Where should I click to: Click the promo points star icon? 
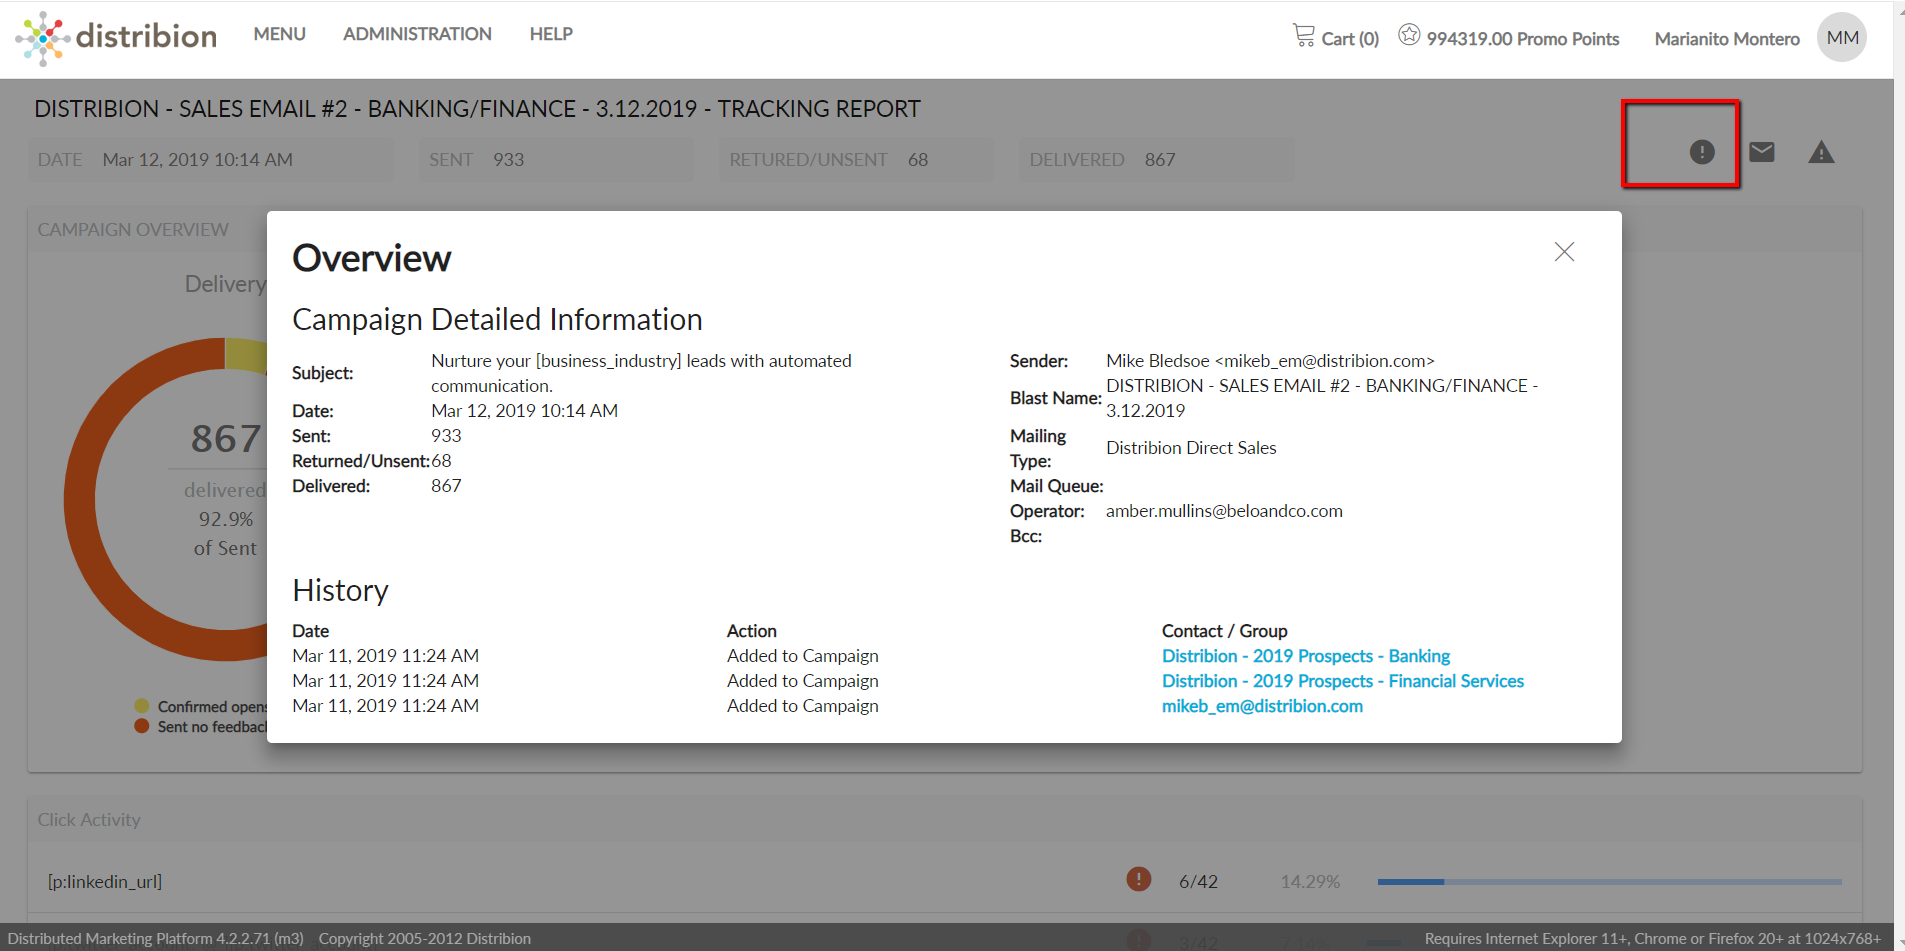click(x=1409, y=35)
